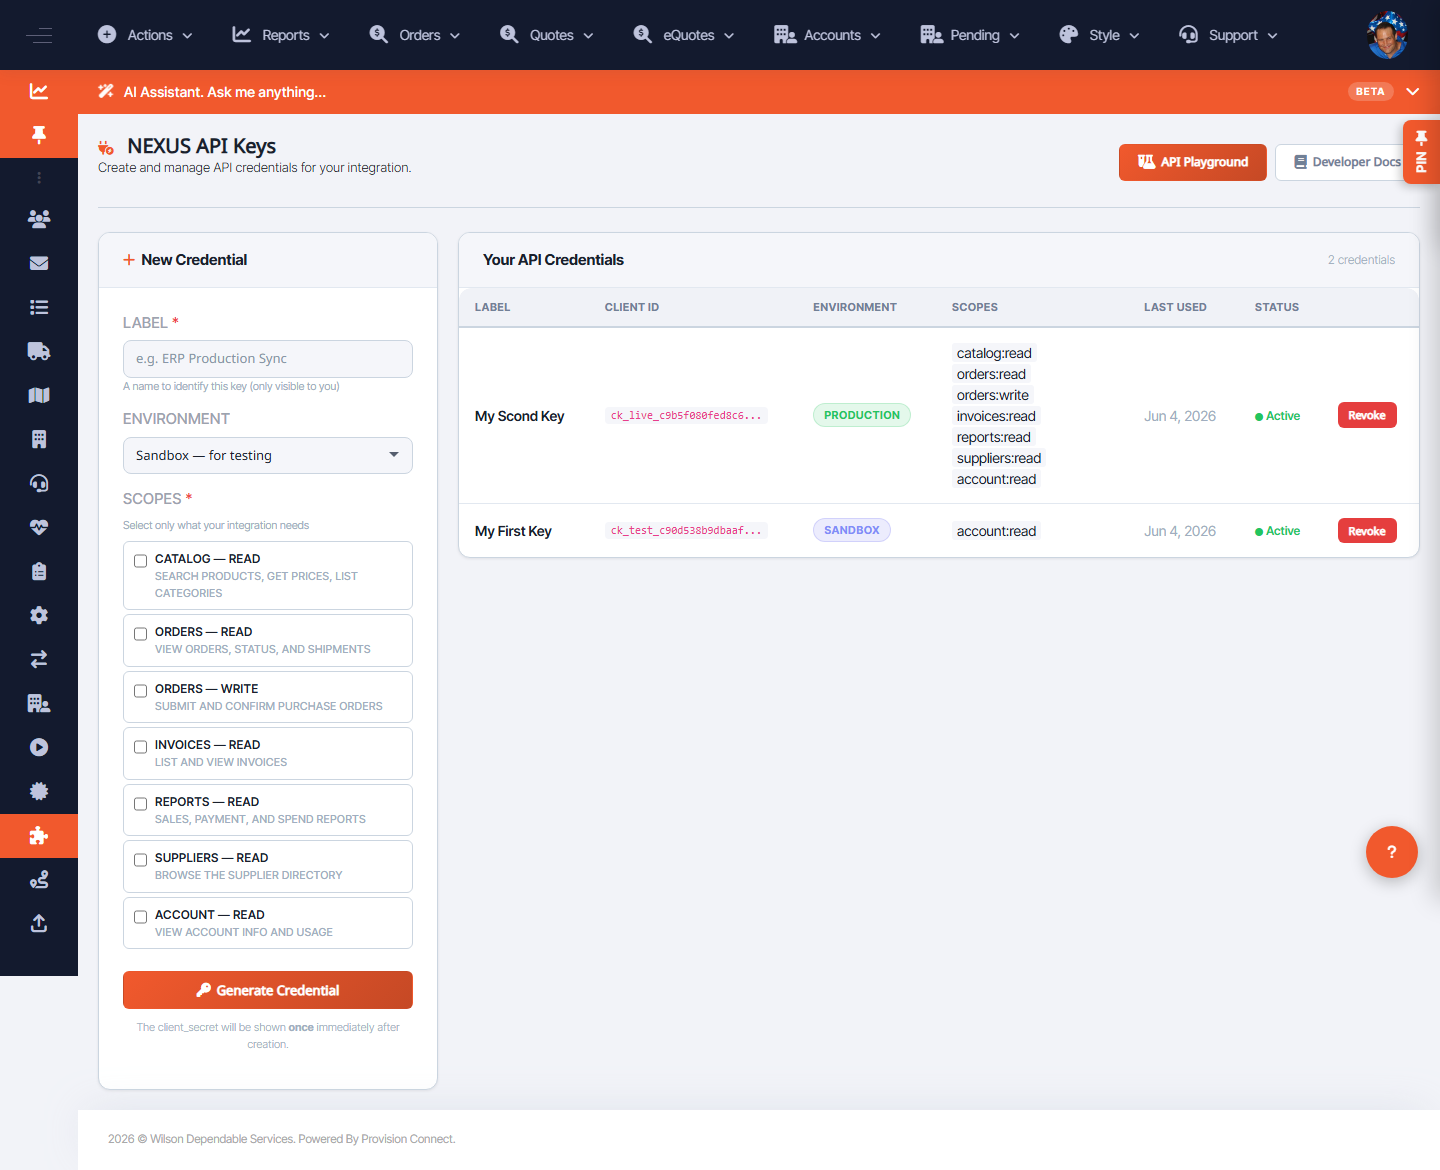The width and height of the screenshot is (1440, 1170).
Task: Open the play circle sidebar icon
Action: pos(39,747)
